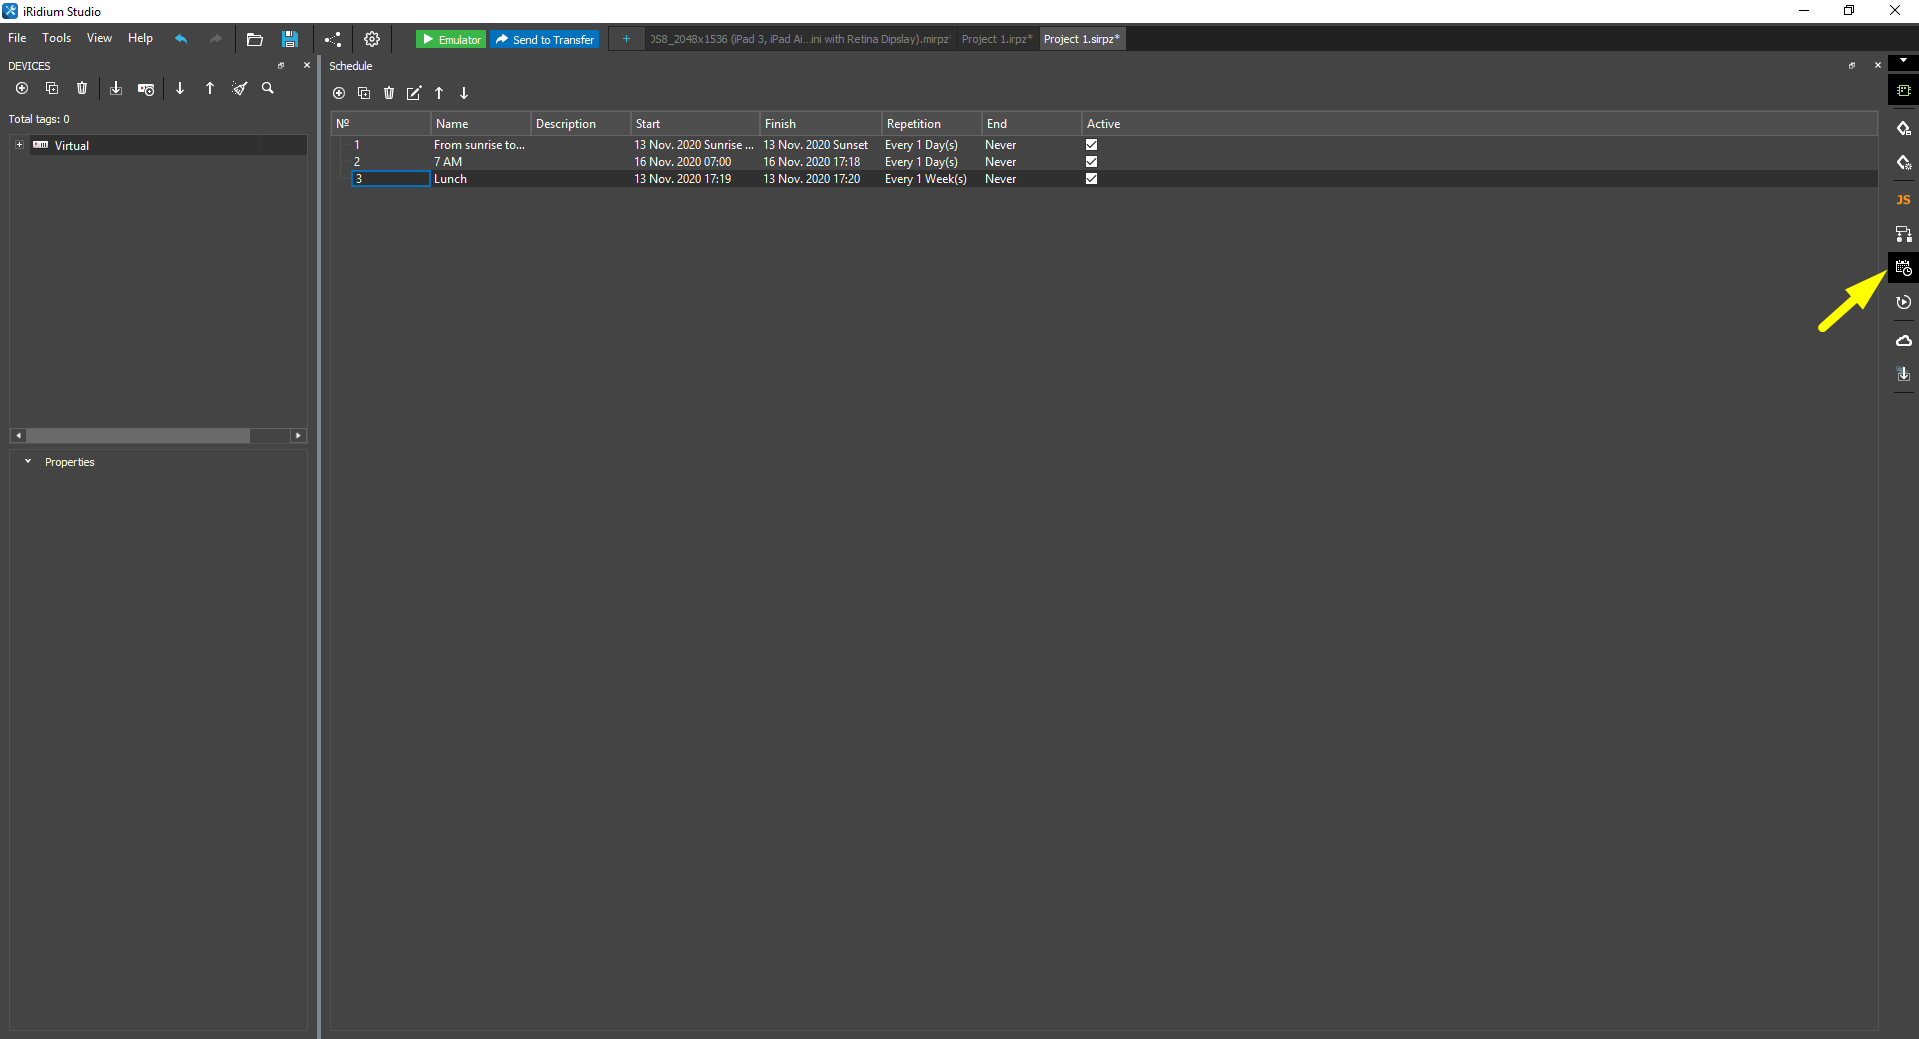Click the cloud panel icon on the right sidebar
This screenshot has width=1919, height=1039.
click(1903, 340)
